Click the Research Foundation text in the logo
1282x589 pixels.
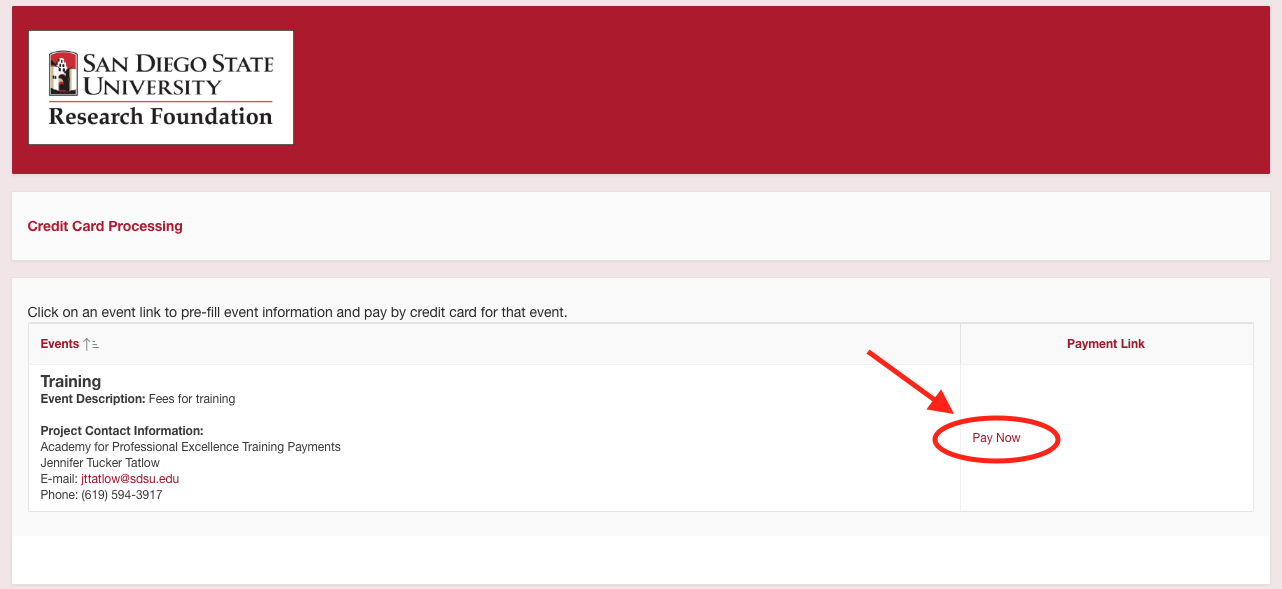pyautogui.click(x=161, y=117)
